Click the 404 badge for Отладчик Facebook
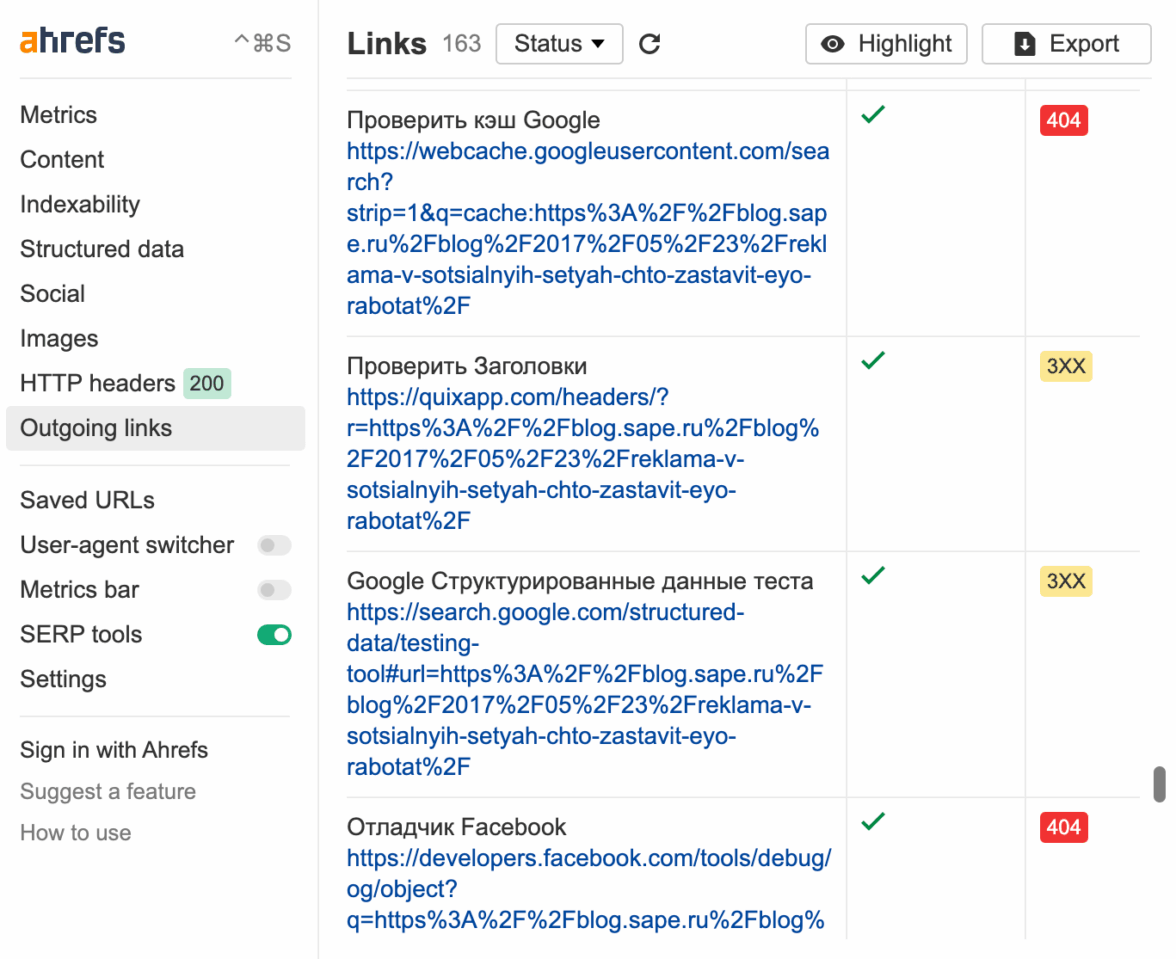This screenshot has width=1176, height=959. tap(1063, 827)
